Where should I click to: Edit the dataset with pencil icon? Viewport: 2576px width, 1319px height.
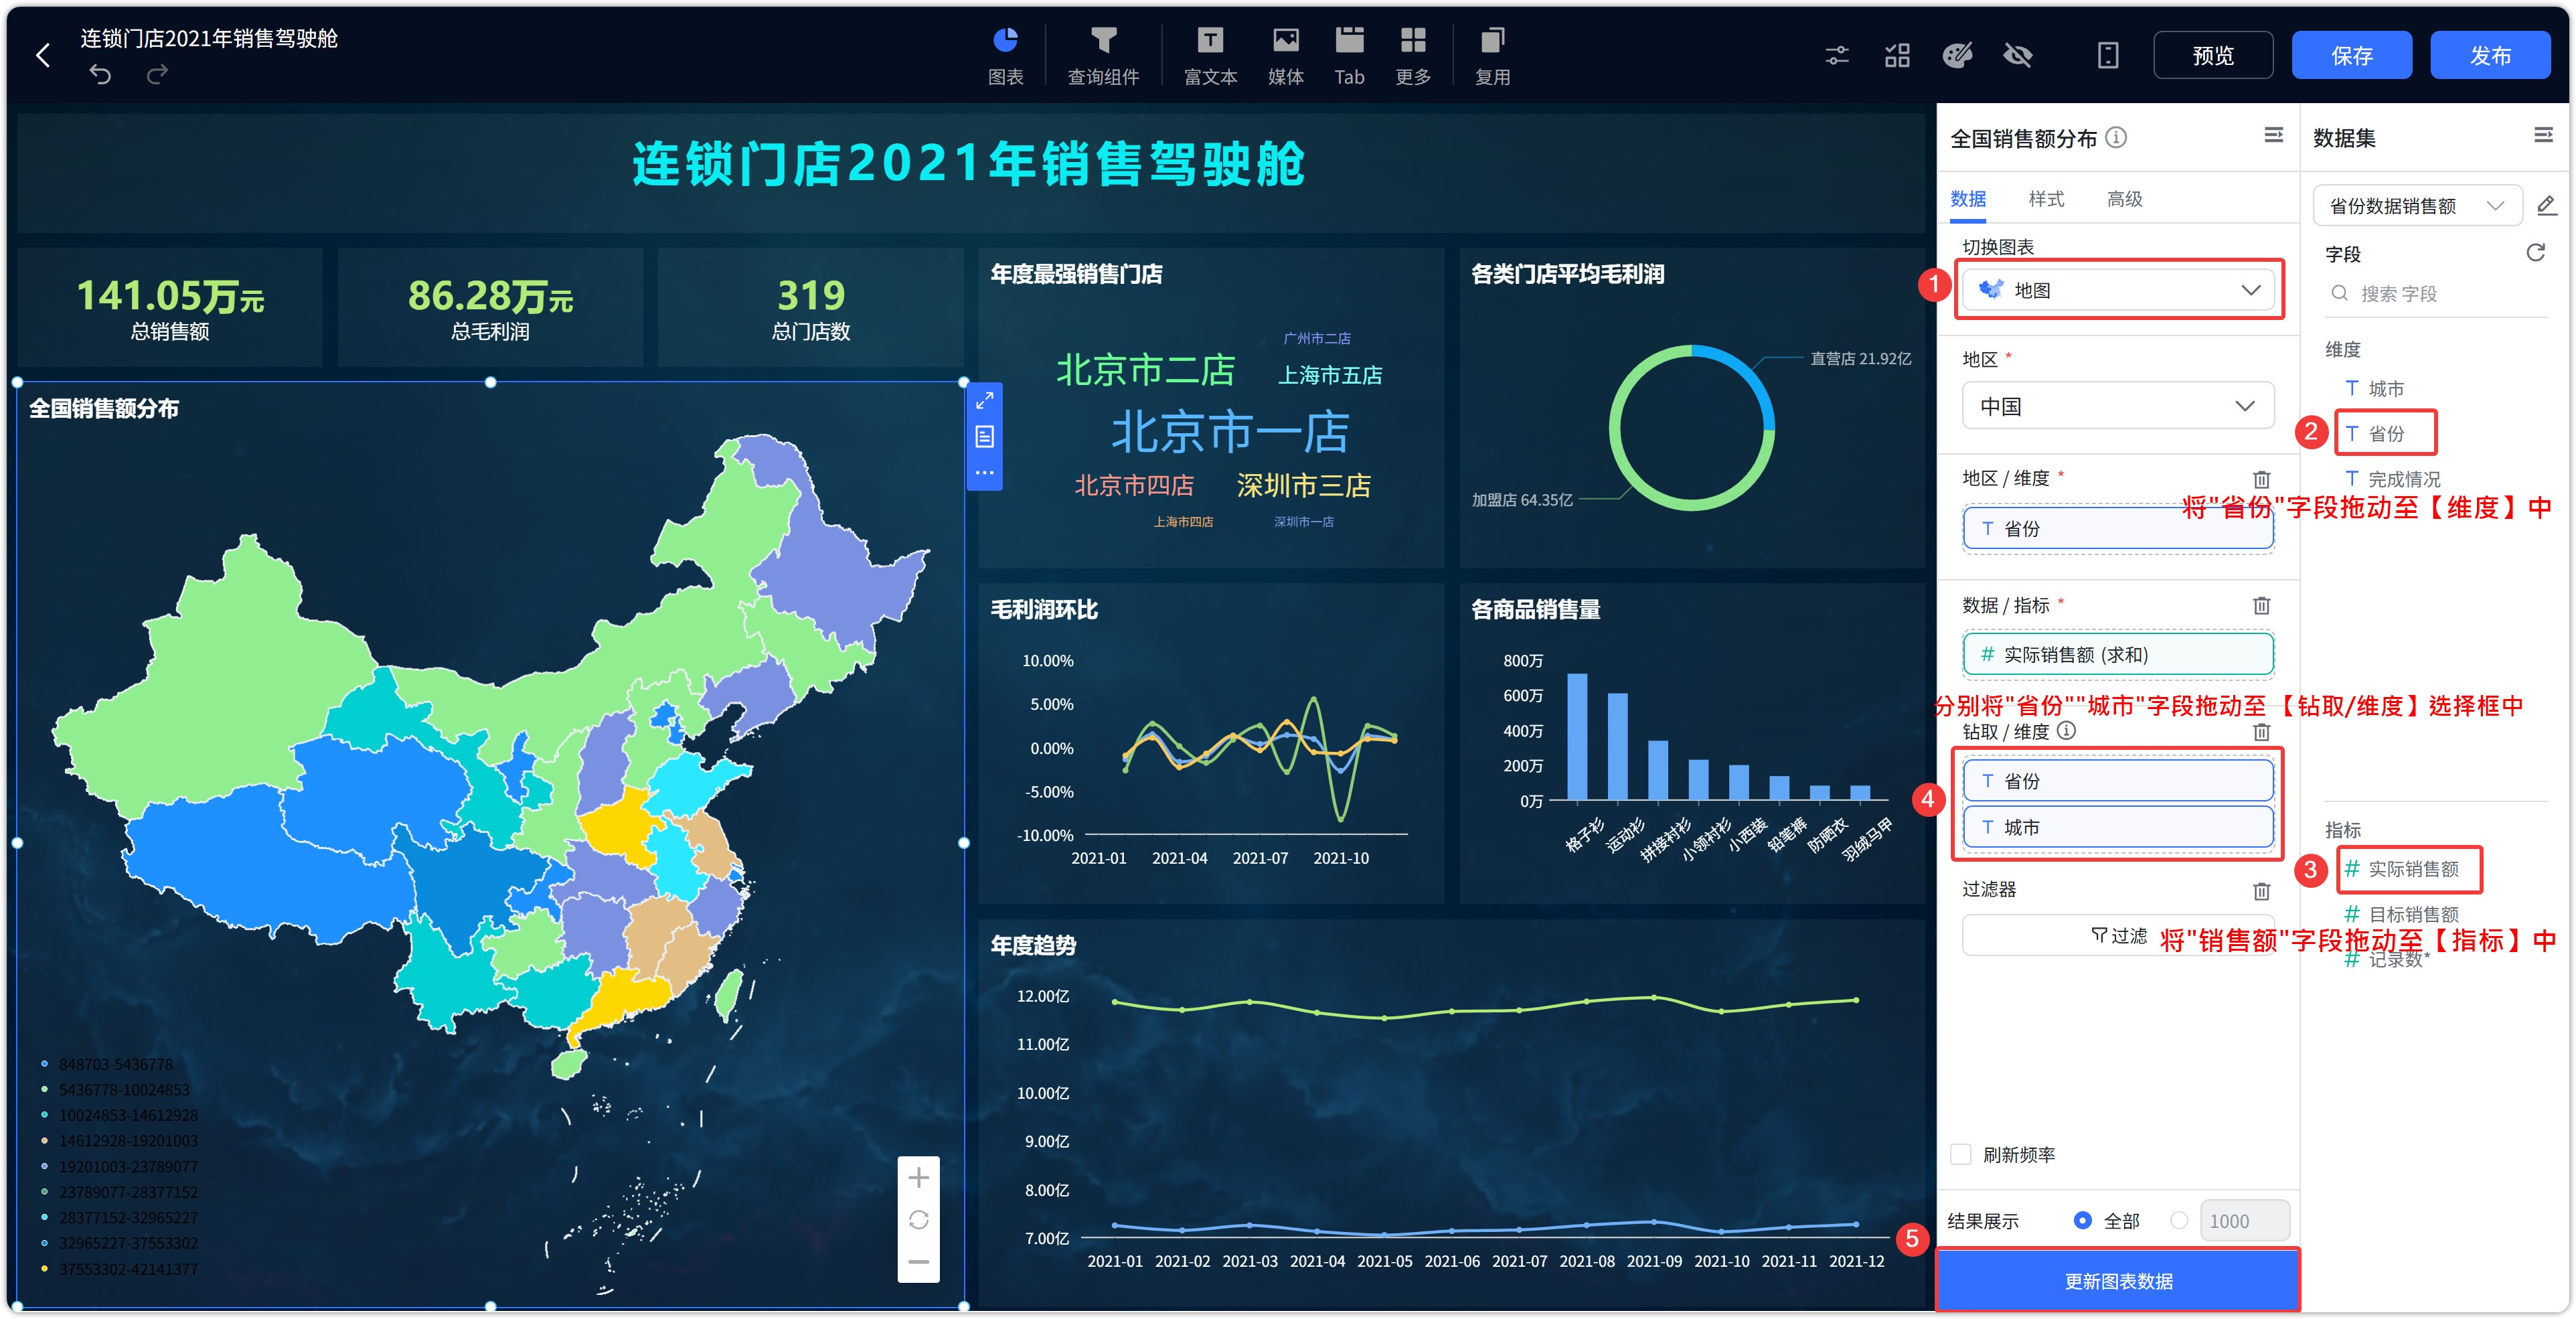click(x=2547, y=205)
